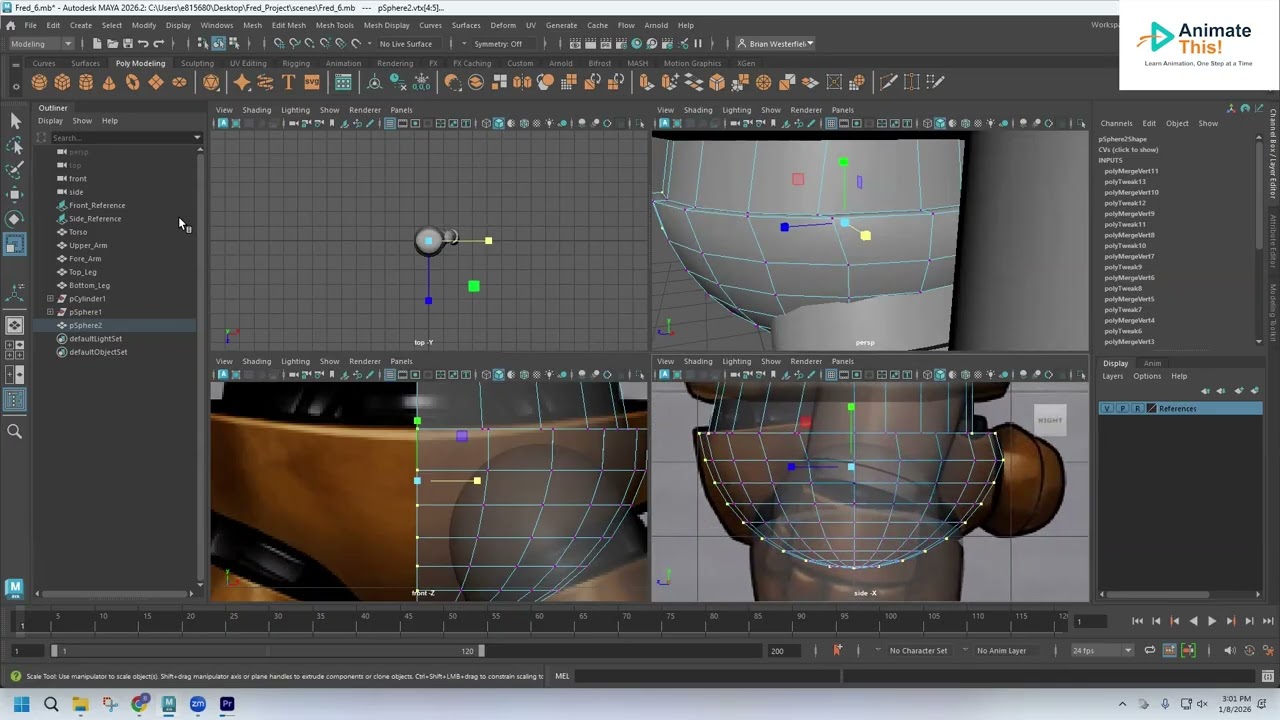Viewport: 1280px width, 720px height.
Task: Click the SVG import shelf icon
Action: tap(311, 82)
